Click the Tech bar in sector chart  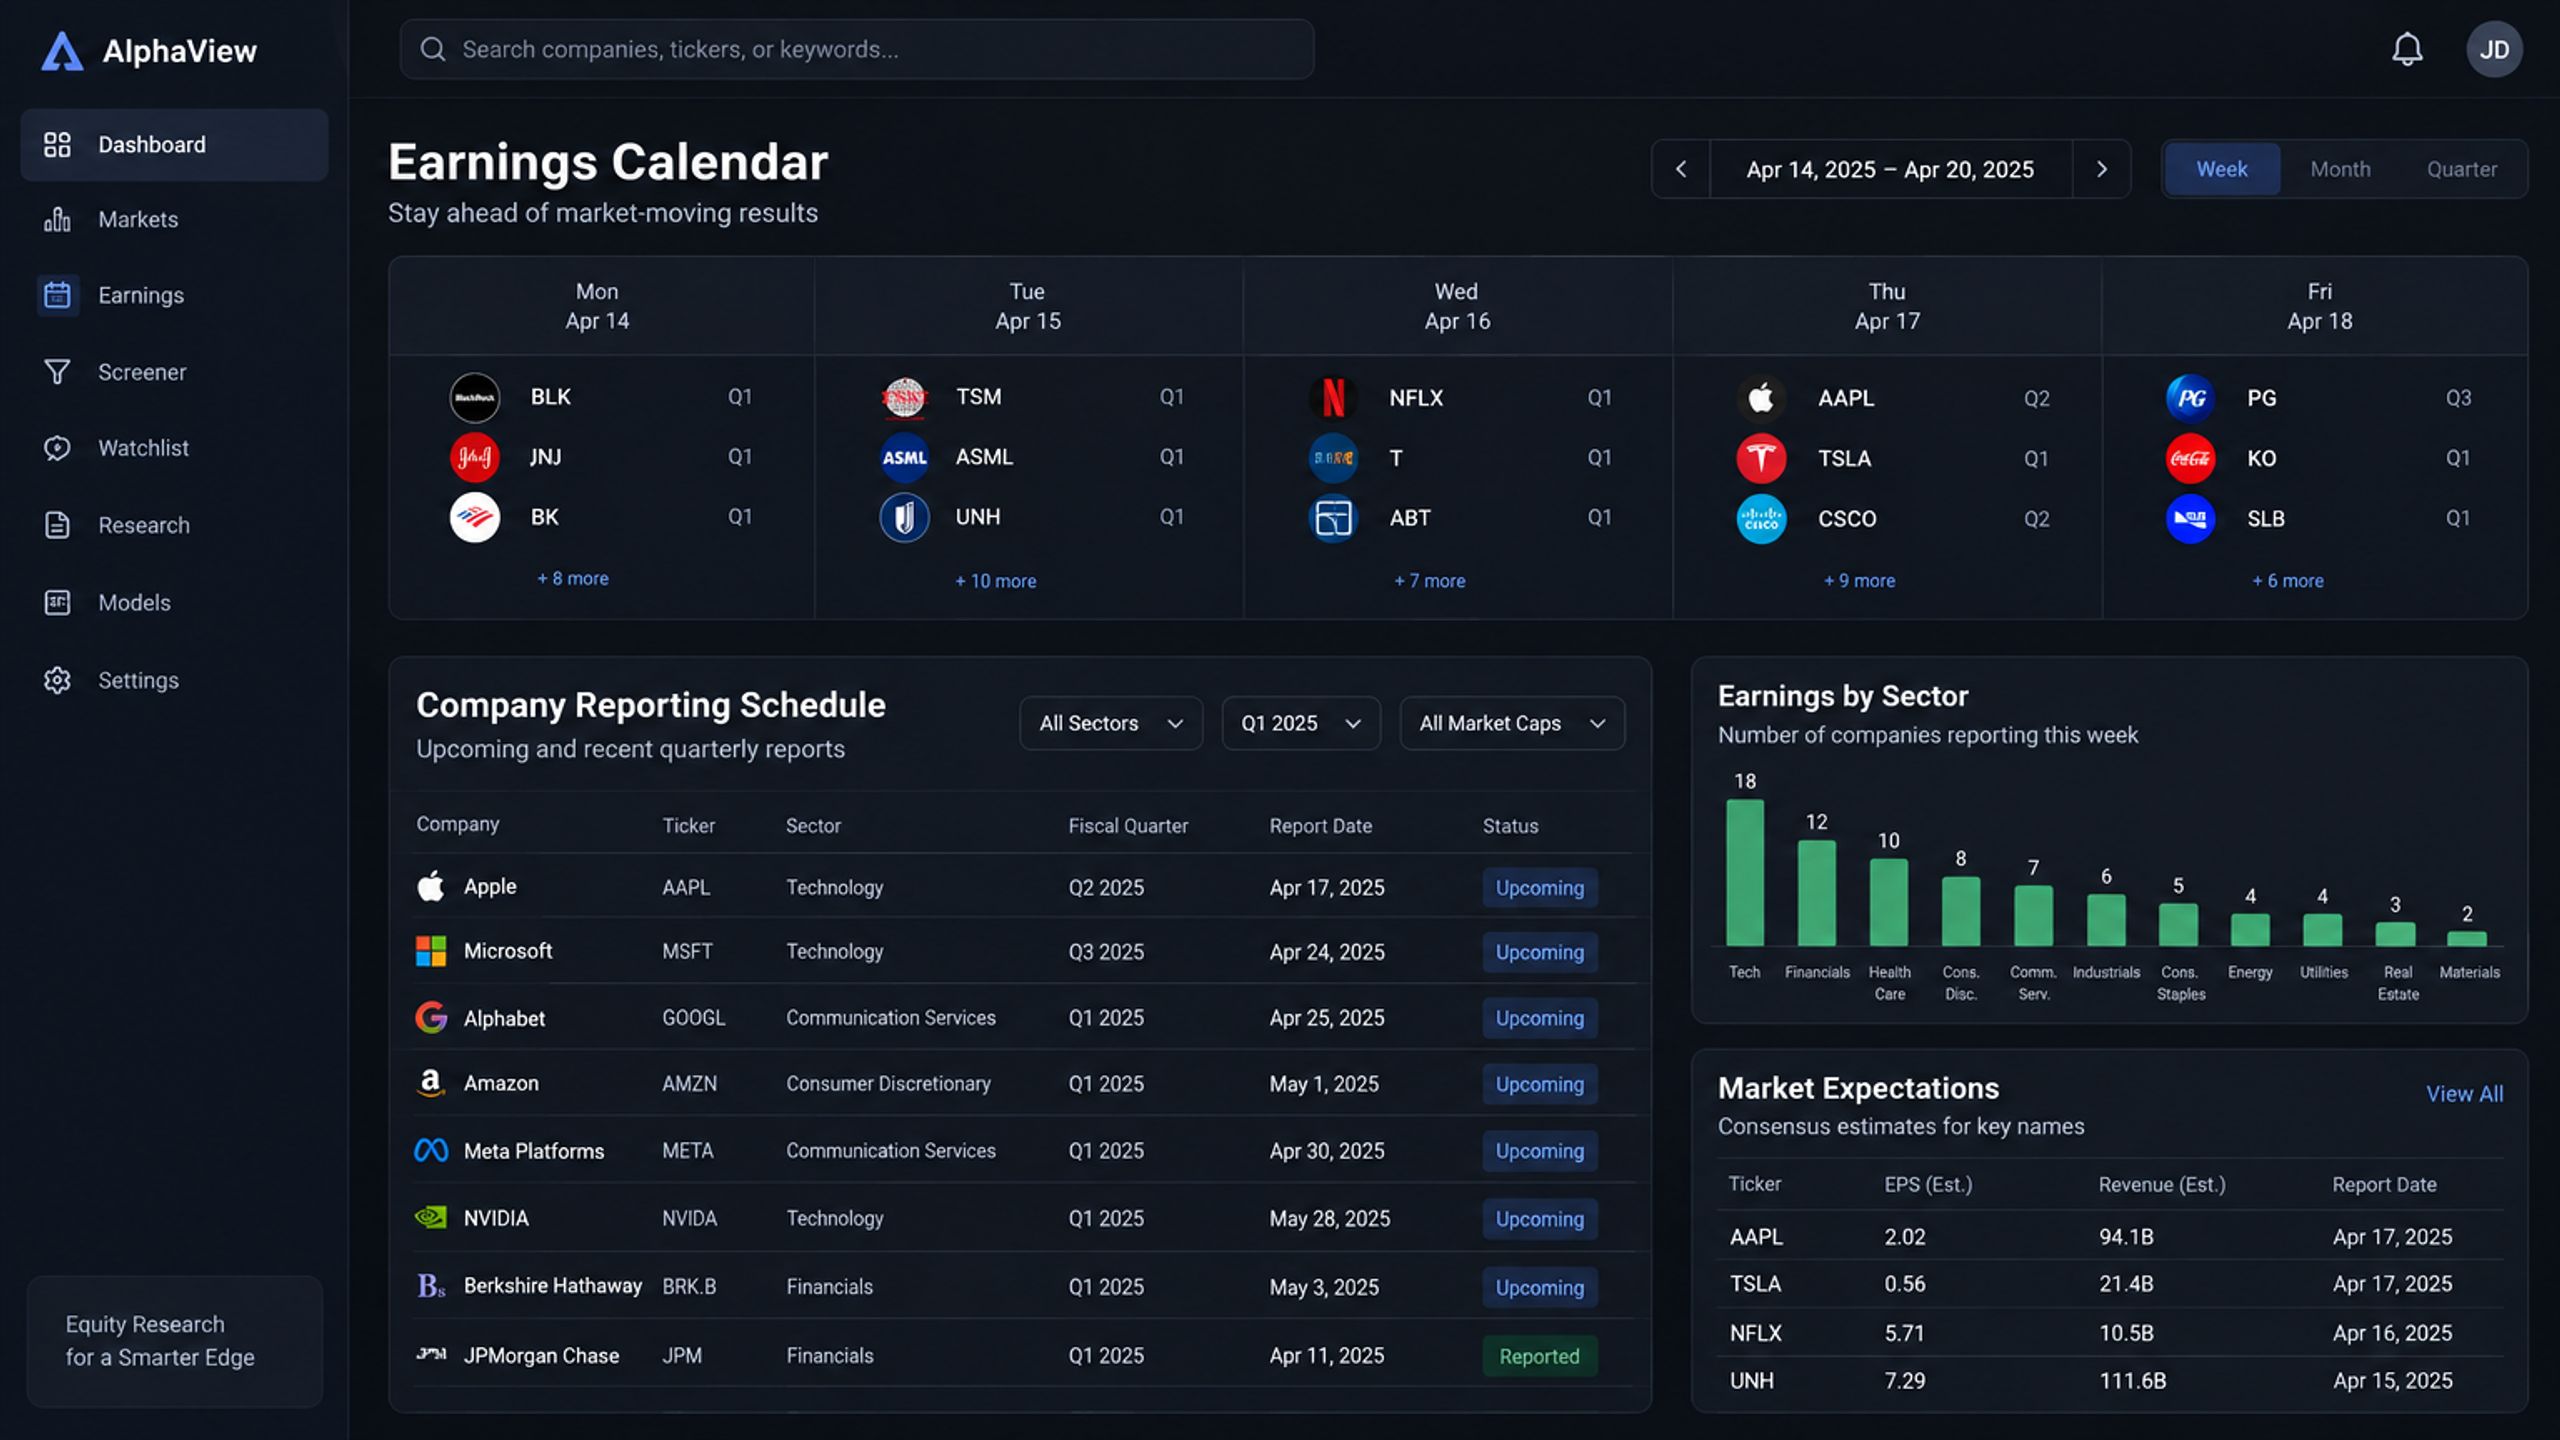click(x=1745, y=872)
